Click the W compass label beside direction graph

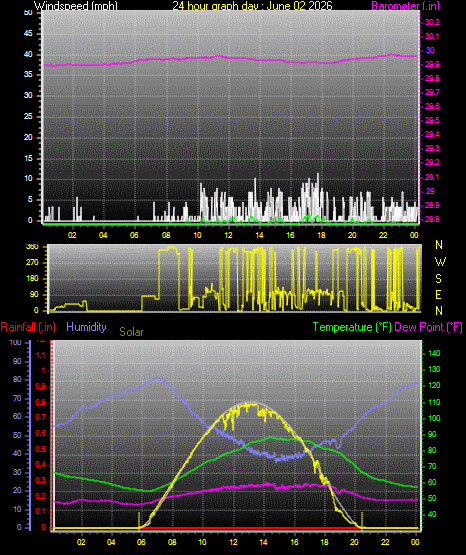coord(440,262)
